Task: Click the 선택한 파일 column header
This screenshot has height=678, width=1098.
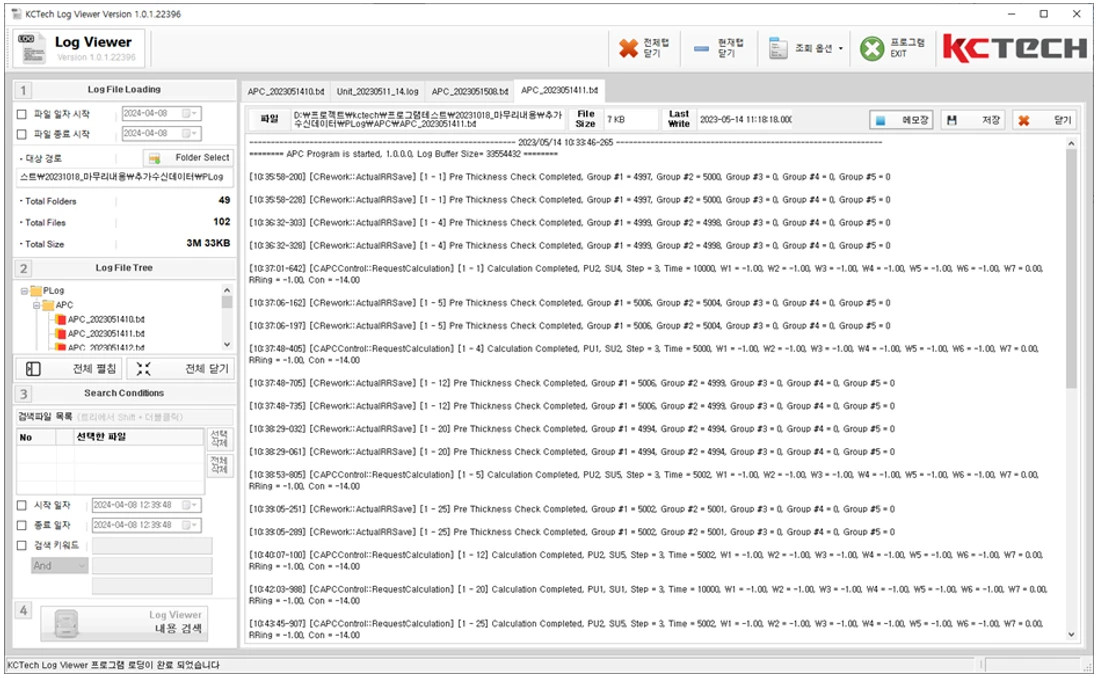Action: coord(139,437)
